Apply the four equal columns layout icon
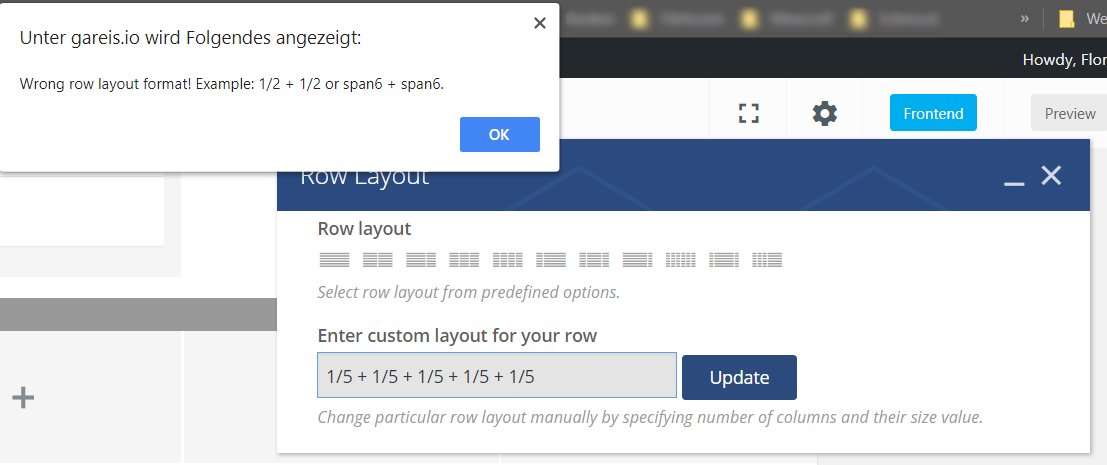The width and height of the screenshot is (1107, 465). click(508, 260)
